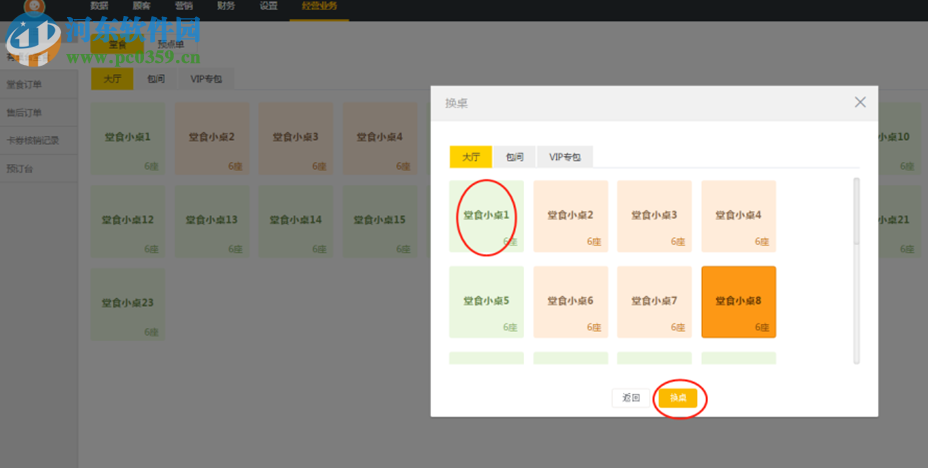Open the 财务 top menu

click(x=226, y=7)
